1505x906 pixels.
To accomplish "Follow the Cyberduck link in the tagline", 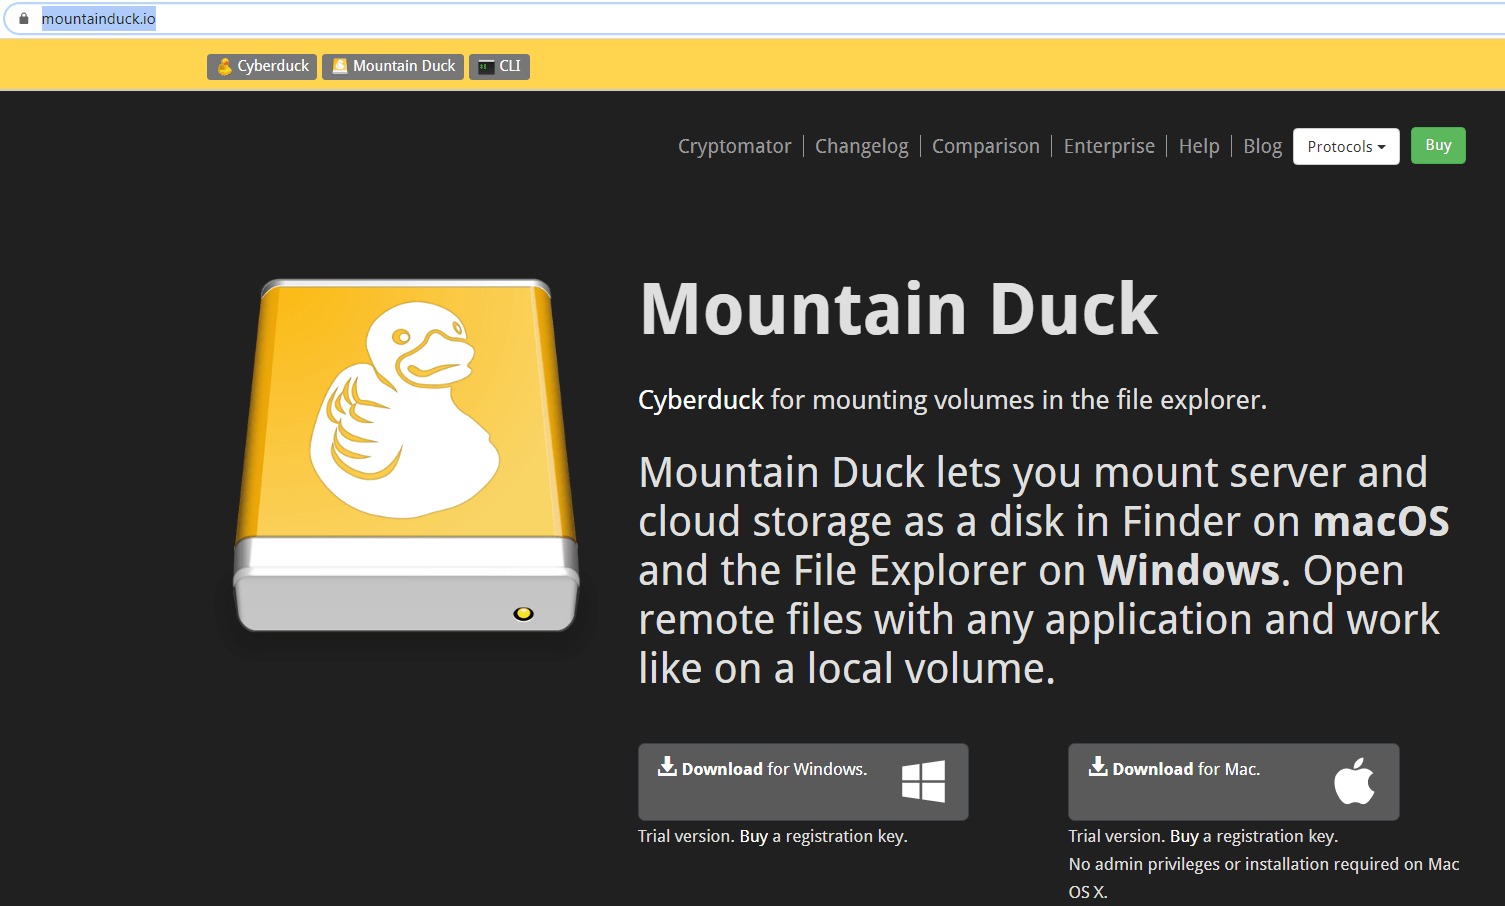I will 701,400.
